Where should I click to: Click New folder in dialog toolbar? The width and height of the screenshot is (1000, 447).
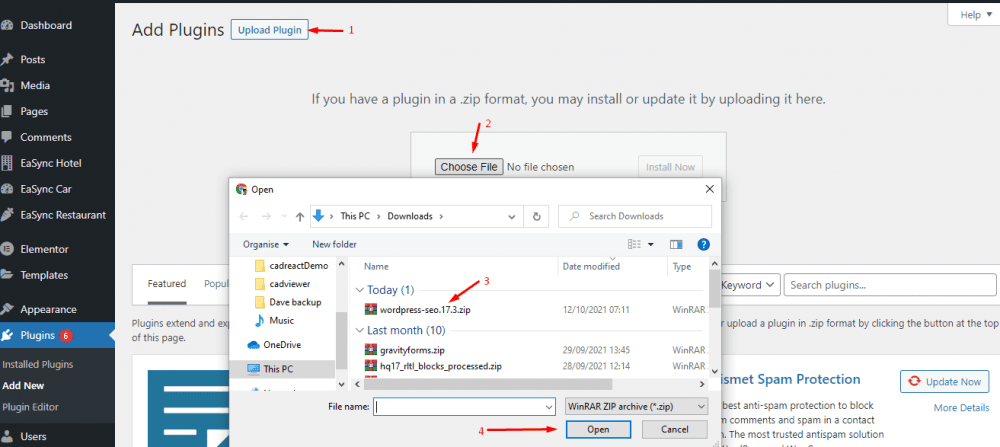click(334, 244)
